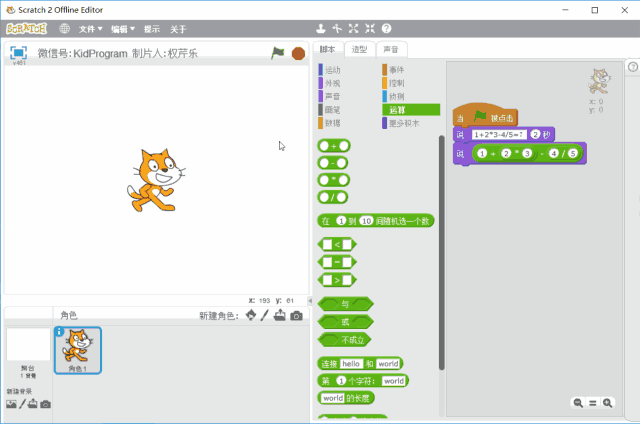Switch to the 声音 tab
Viewport: 640px width, 424px height.
391,49
